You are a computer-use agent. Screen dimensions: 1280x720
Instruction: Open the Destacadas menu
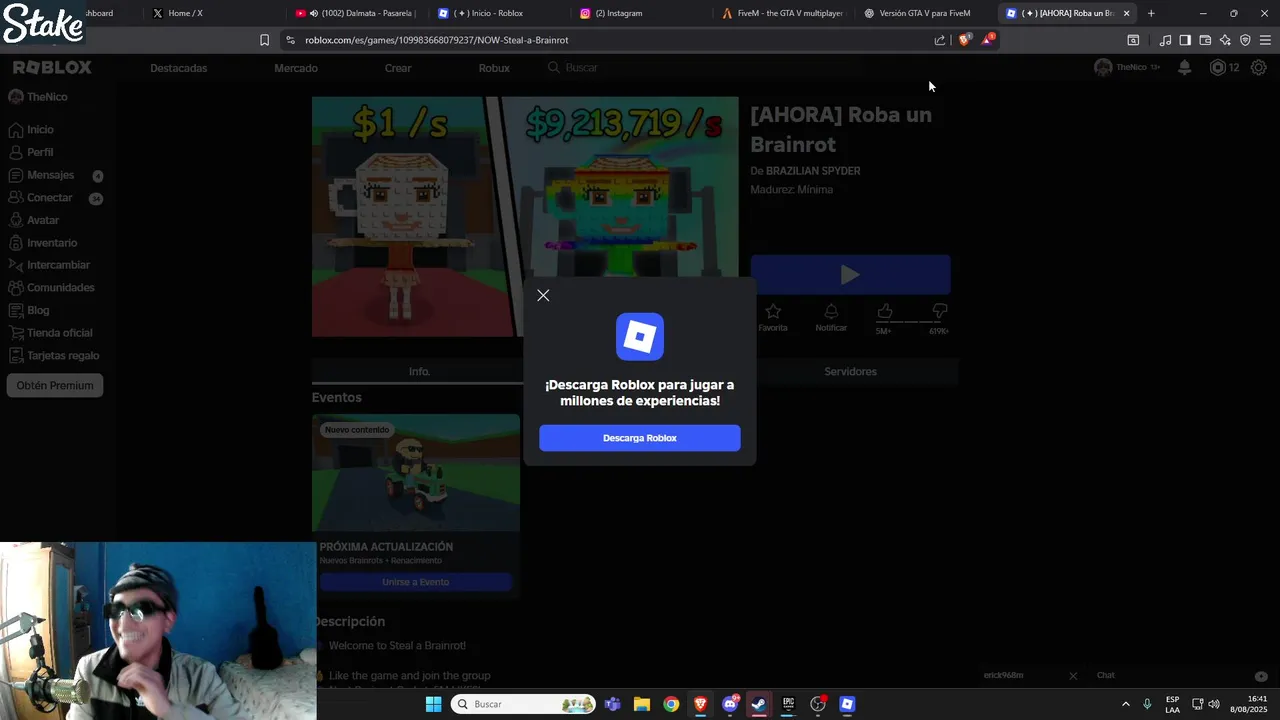[179, 68]
